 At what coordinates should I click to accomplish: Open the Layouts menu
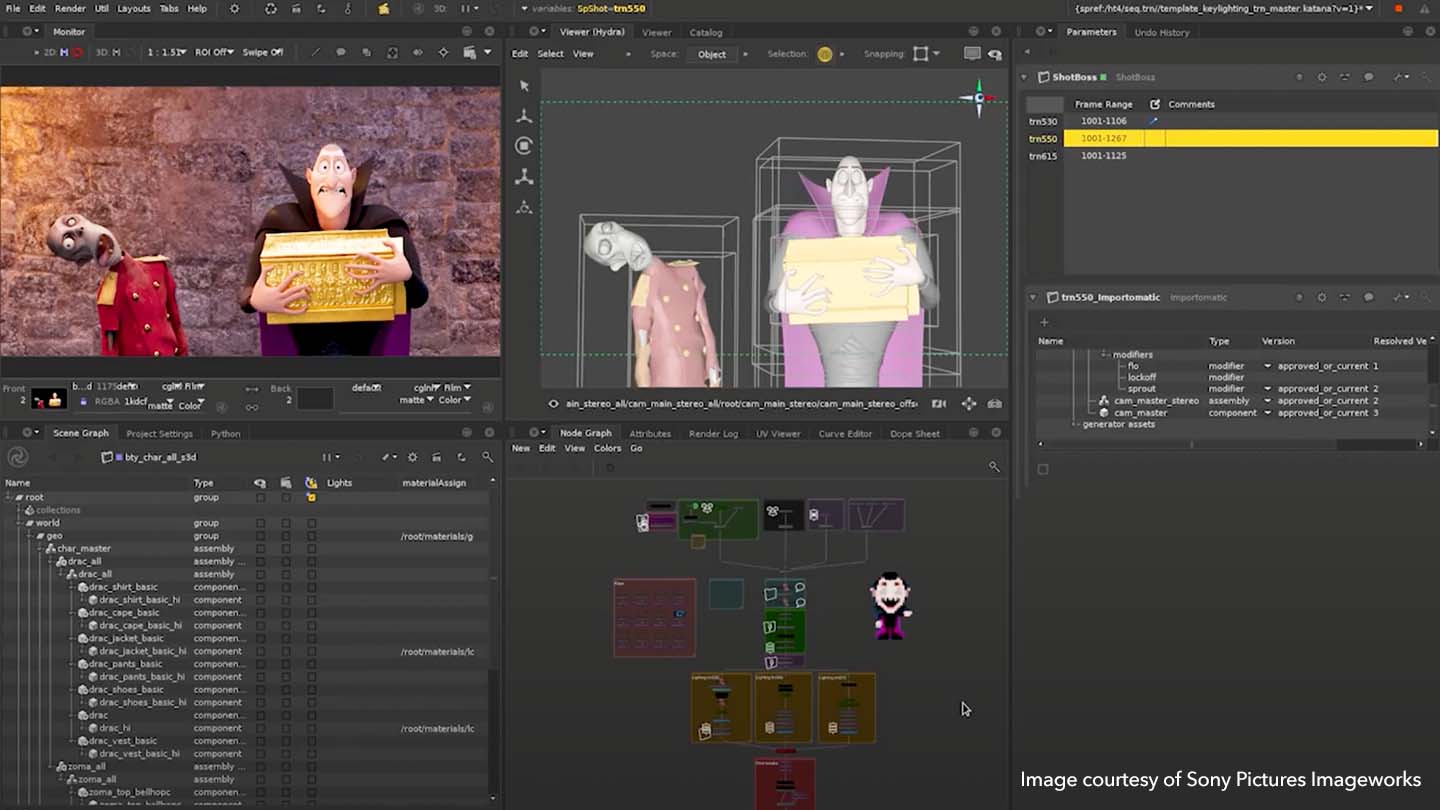click(134, 8)
